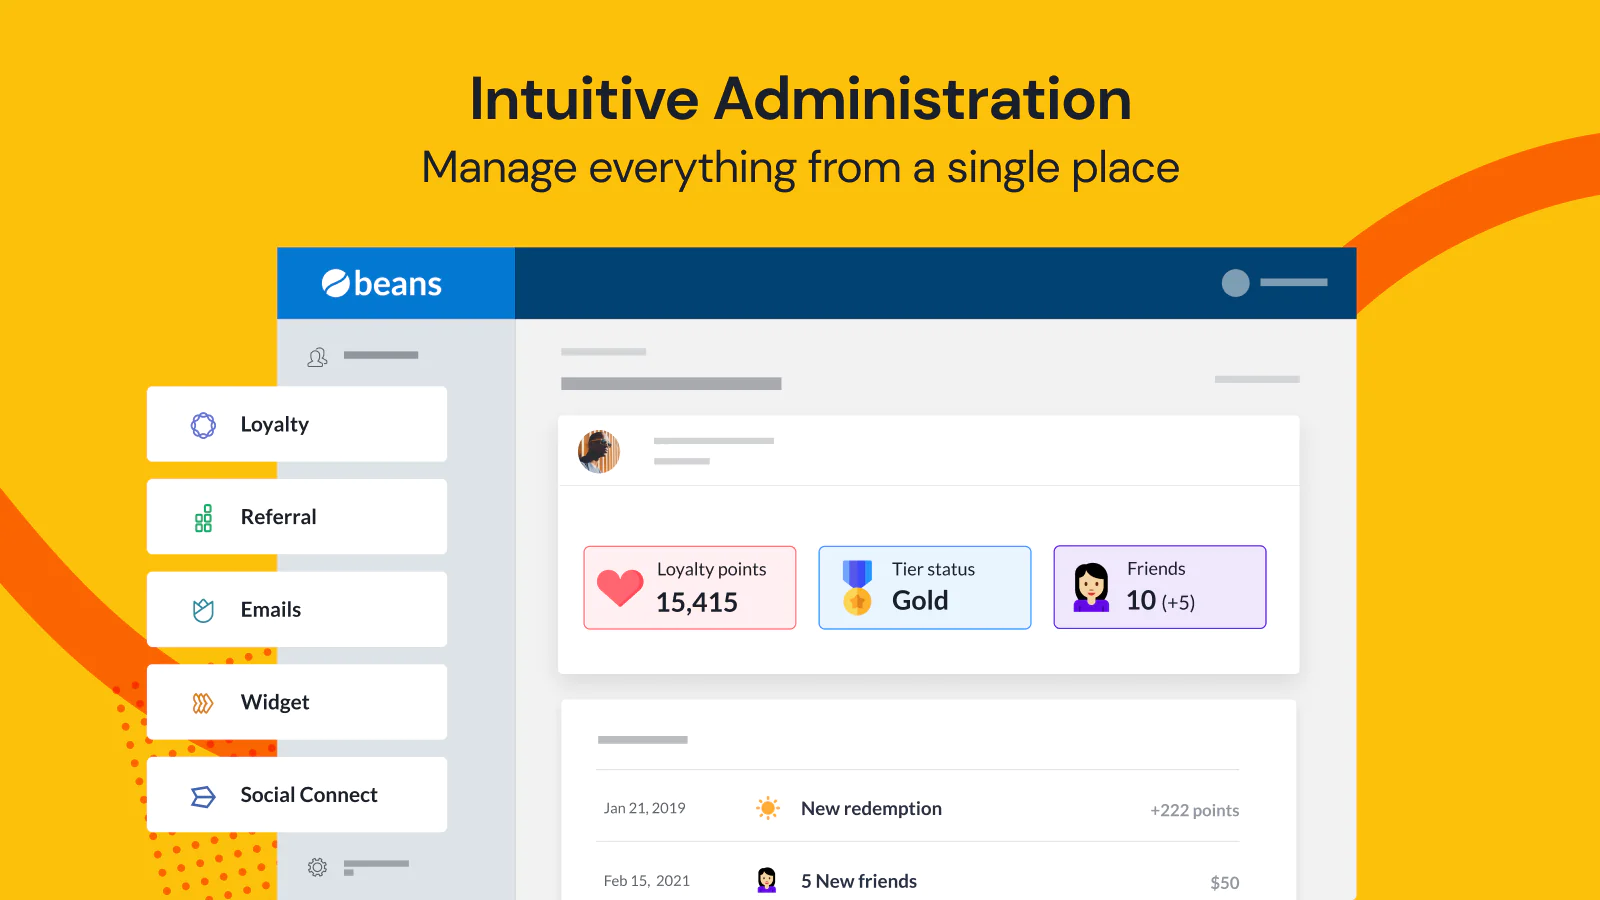Click the beans logo in header
The width and height of the screenshot is (1600, 900).
pos(381,284)
